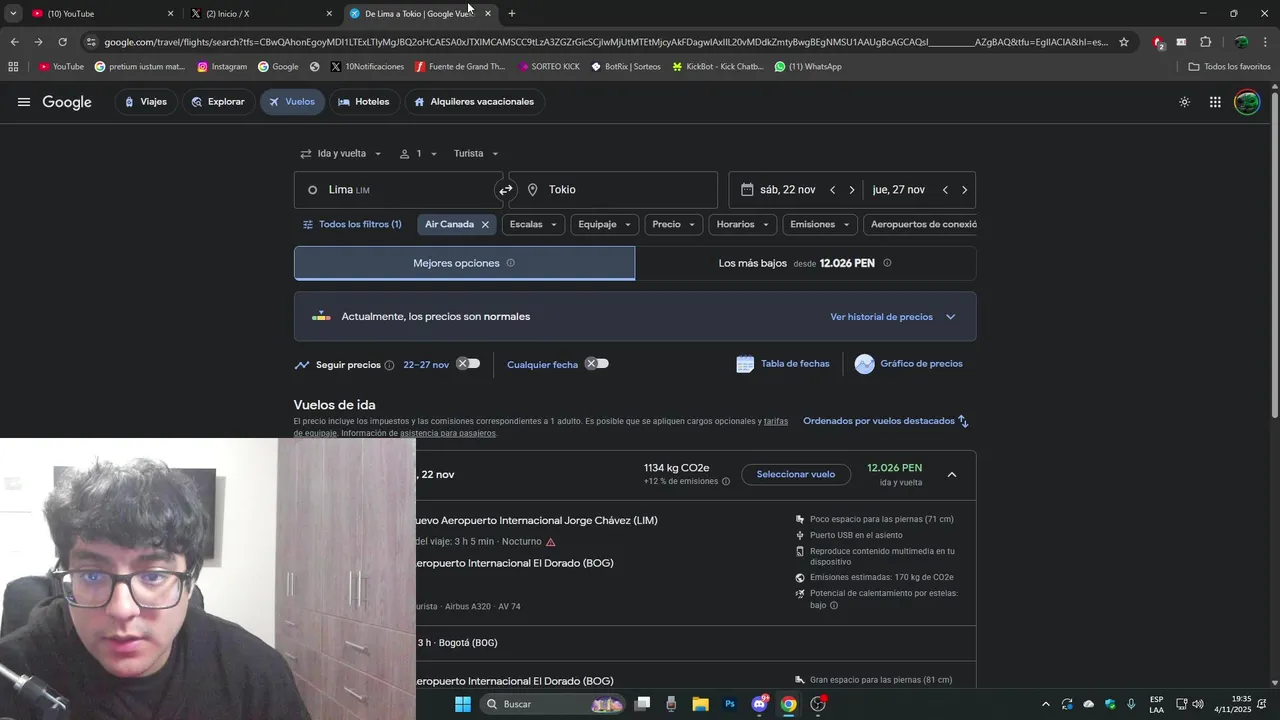Open the Horarios filter dropdown
This screenshot has width=1280, height=720.
pyautogui.click(x=742, y=225)
